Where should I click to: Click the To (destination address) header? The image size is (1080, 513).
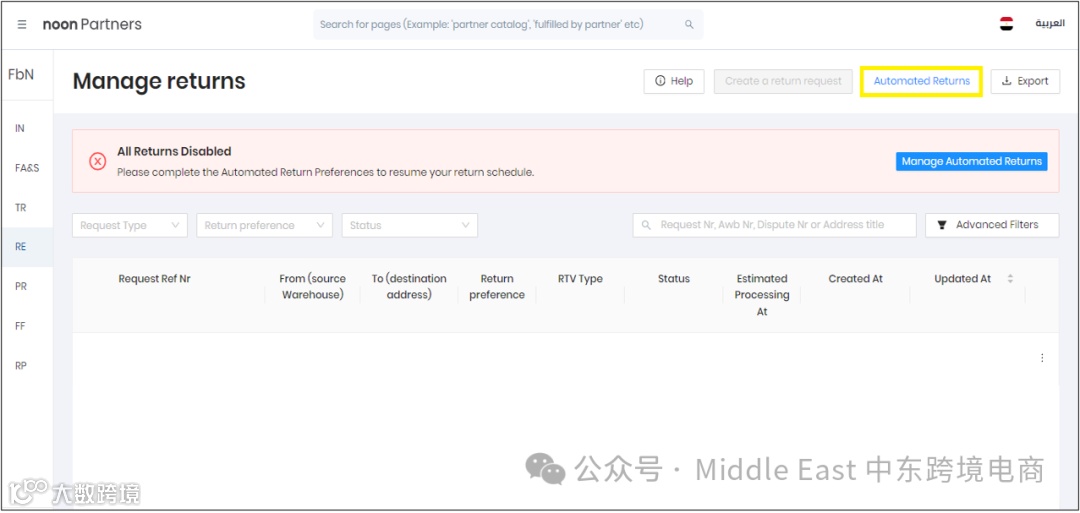pyautogui.click(x=409, y=287)
